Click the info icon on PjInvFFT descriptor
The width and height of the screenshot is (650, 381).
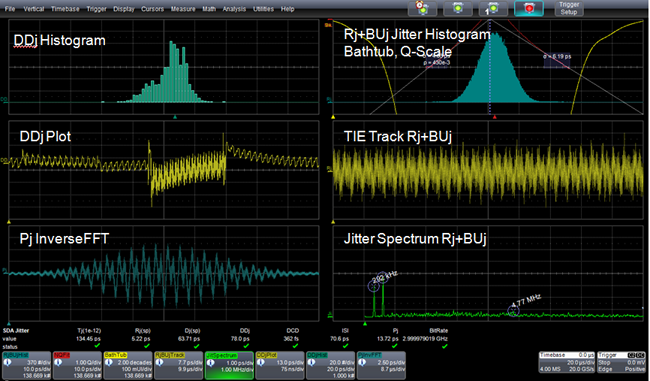click(x=361, y=362)
